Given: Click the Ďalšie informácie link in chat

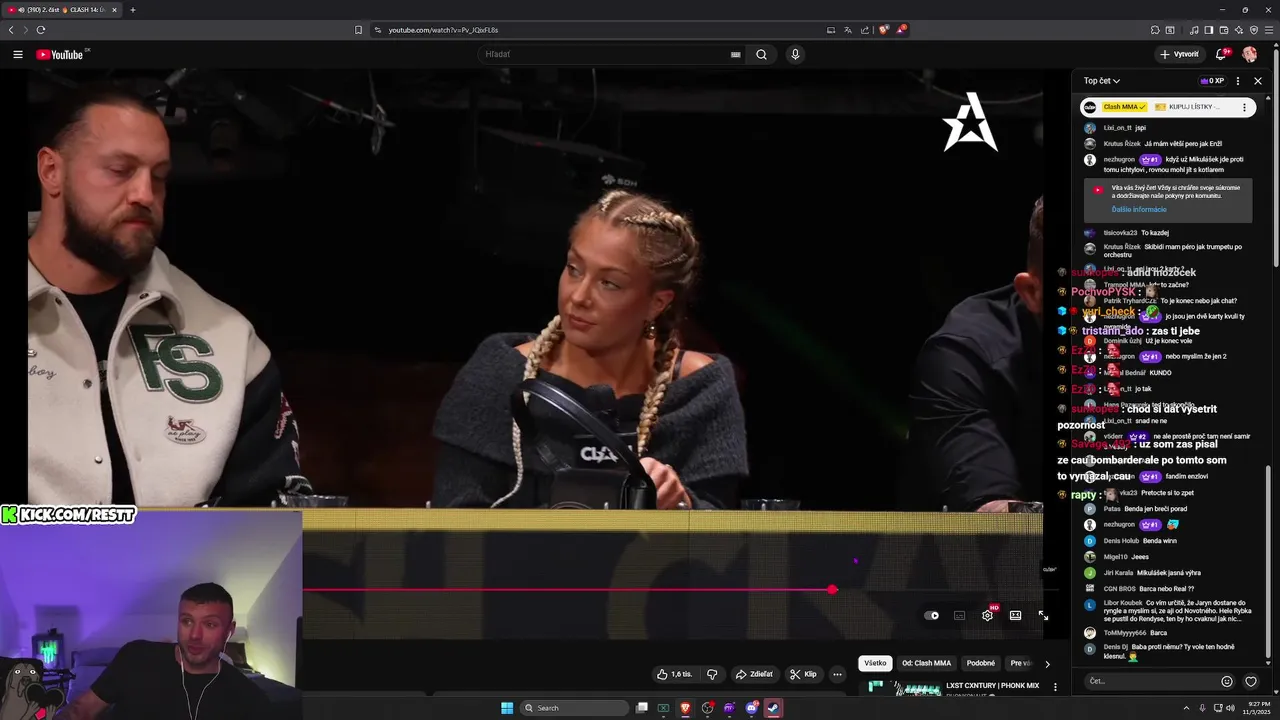Looking at the screenshot, I should point(1139,210).
